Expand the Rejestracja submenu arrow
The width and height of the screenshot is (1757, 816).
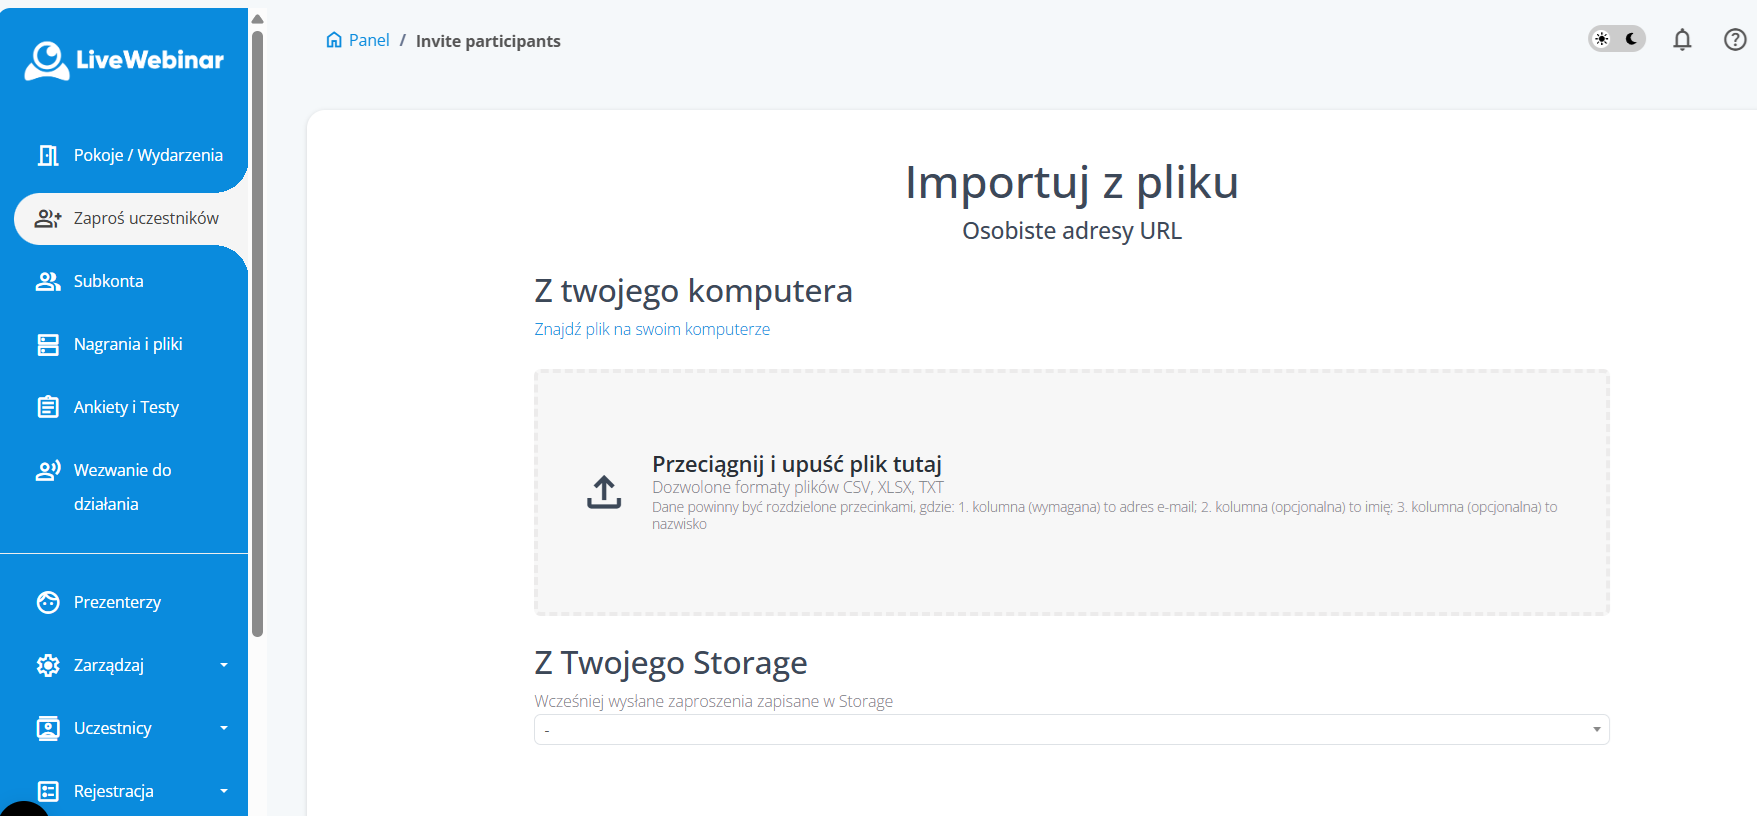(x=224, y=791)
